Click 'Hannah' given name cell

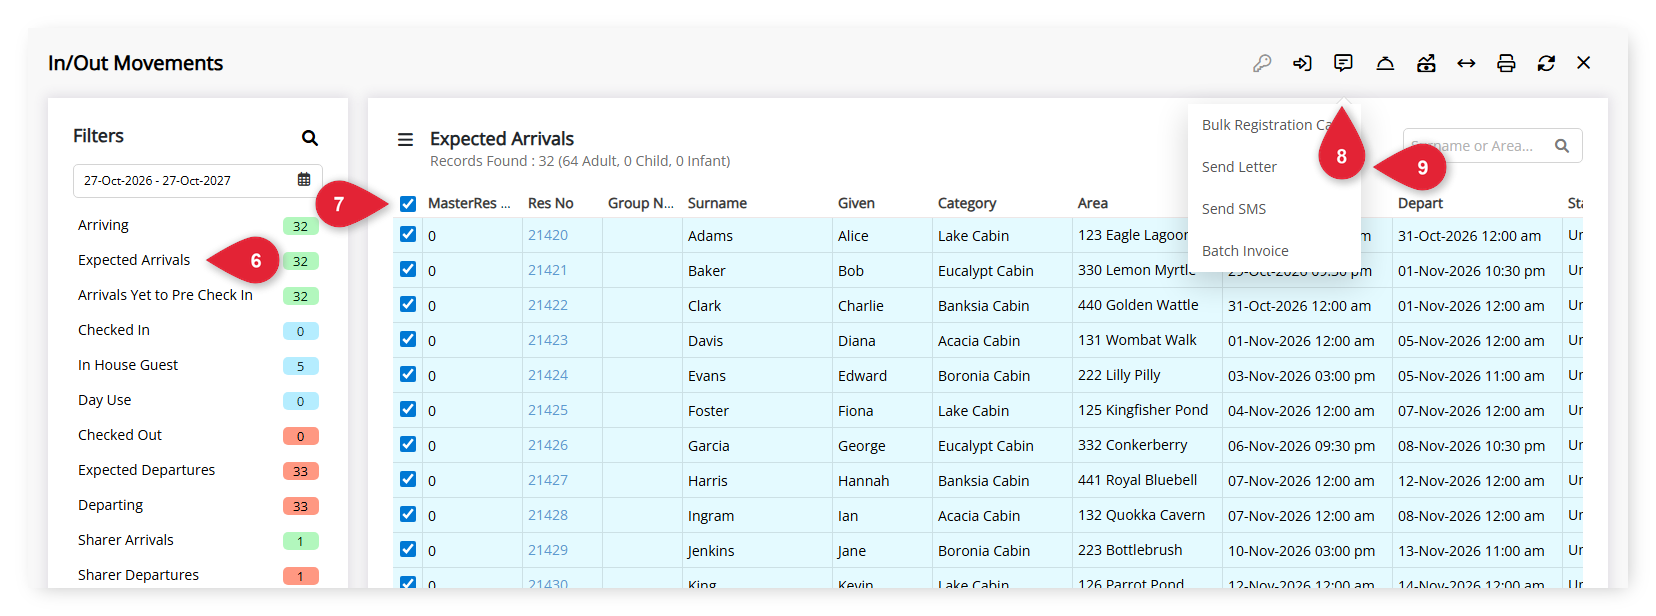864,481
